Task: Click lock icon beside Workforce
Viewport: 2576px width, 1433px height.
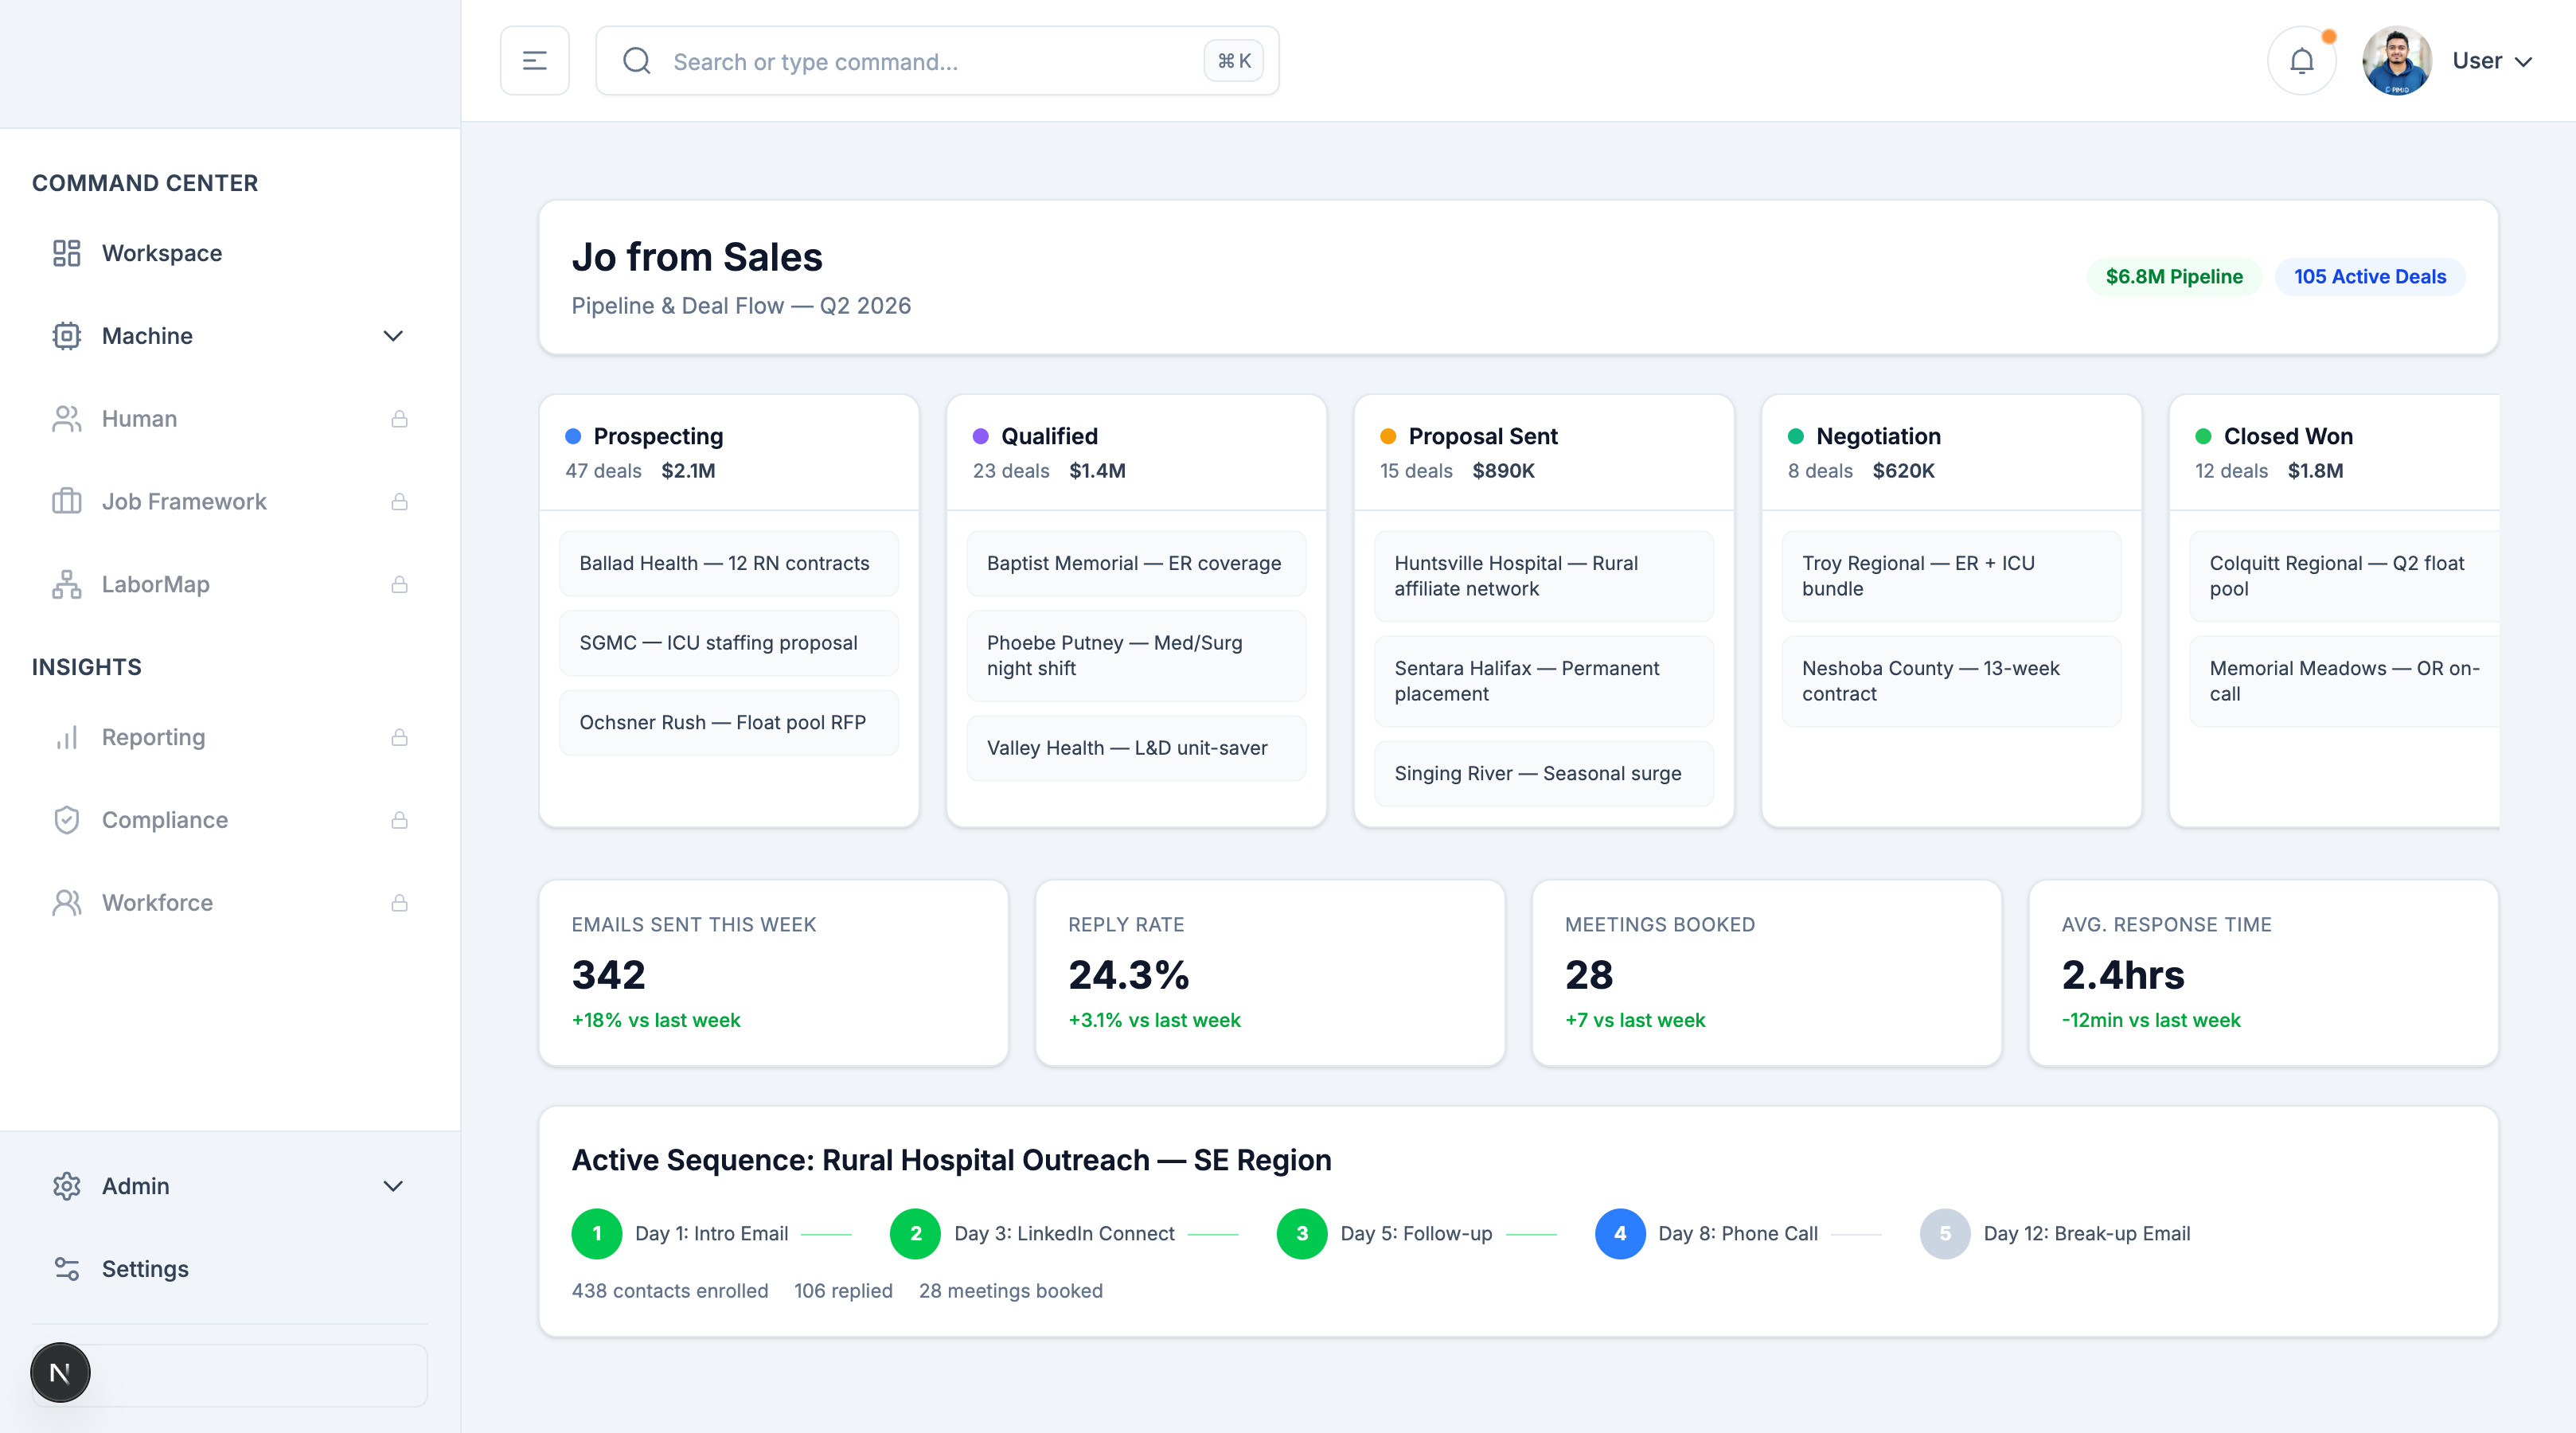Action: coord(399,903)
